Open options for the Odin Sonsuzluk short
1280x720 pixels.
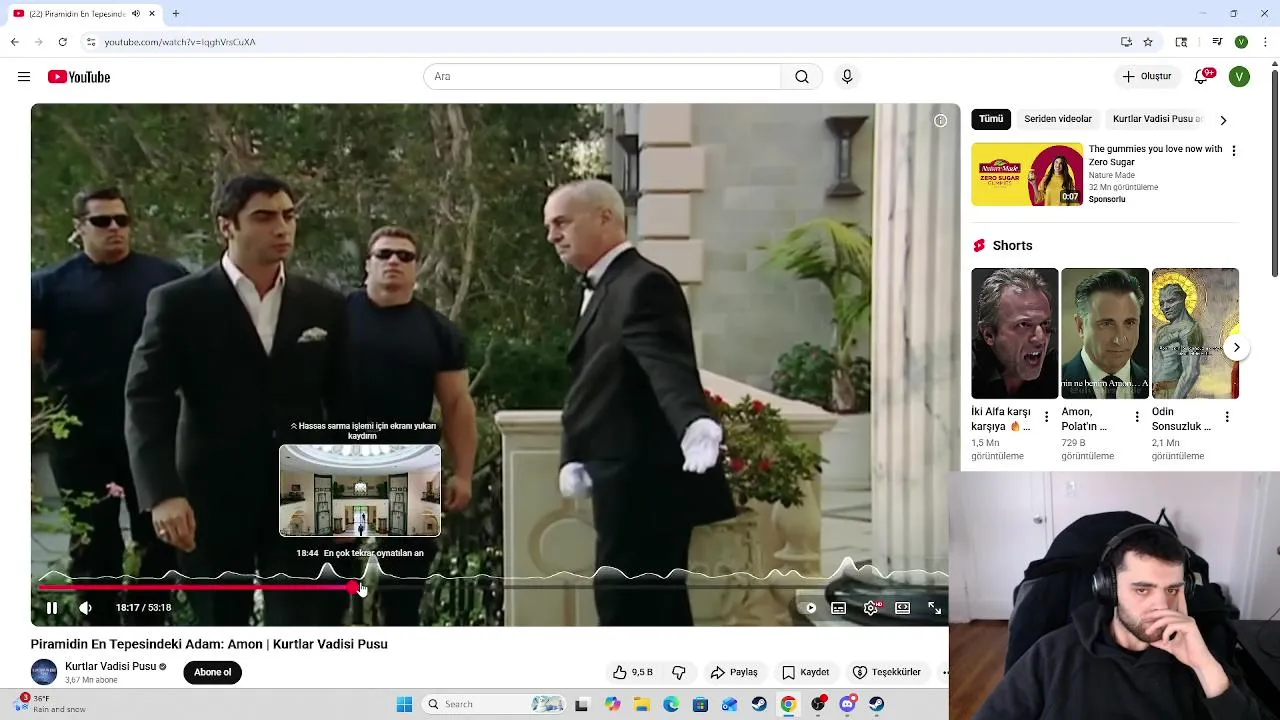1227,416
